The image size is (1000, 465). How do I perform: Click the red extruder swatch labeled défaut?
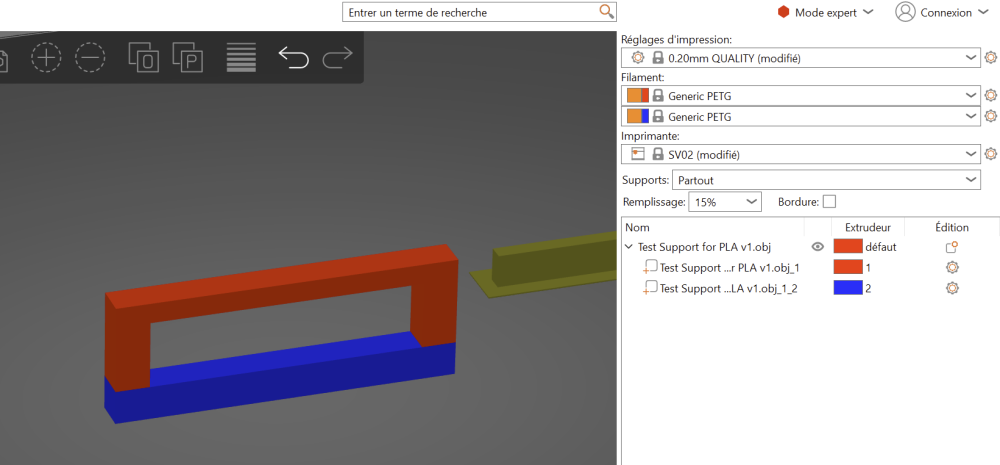(x=848, y=247)
